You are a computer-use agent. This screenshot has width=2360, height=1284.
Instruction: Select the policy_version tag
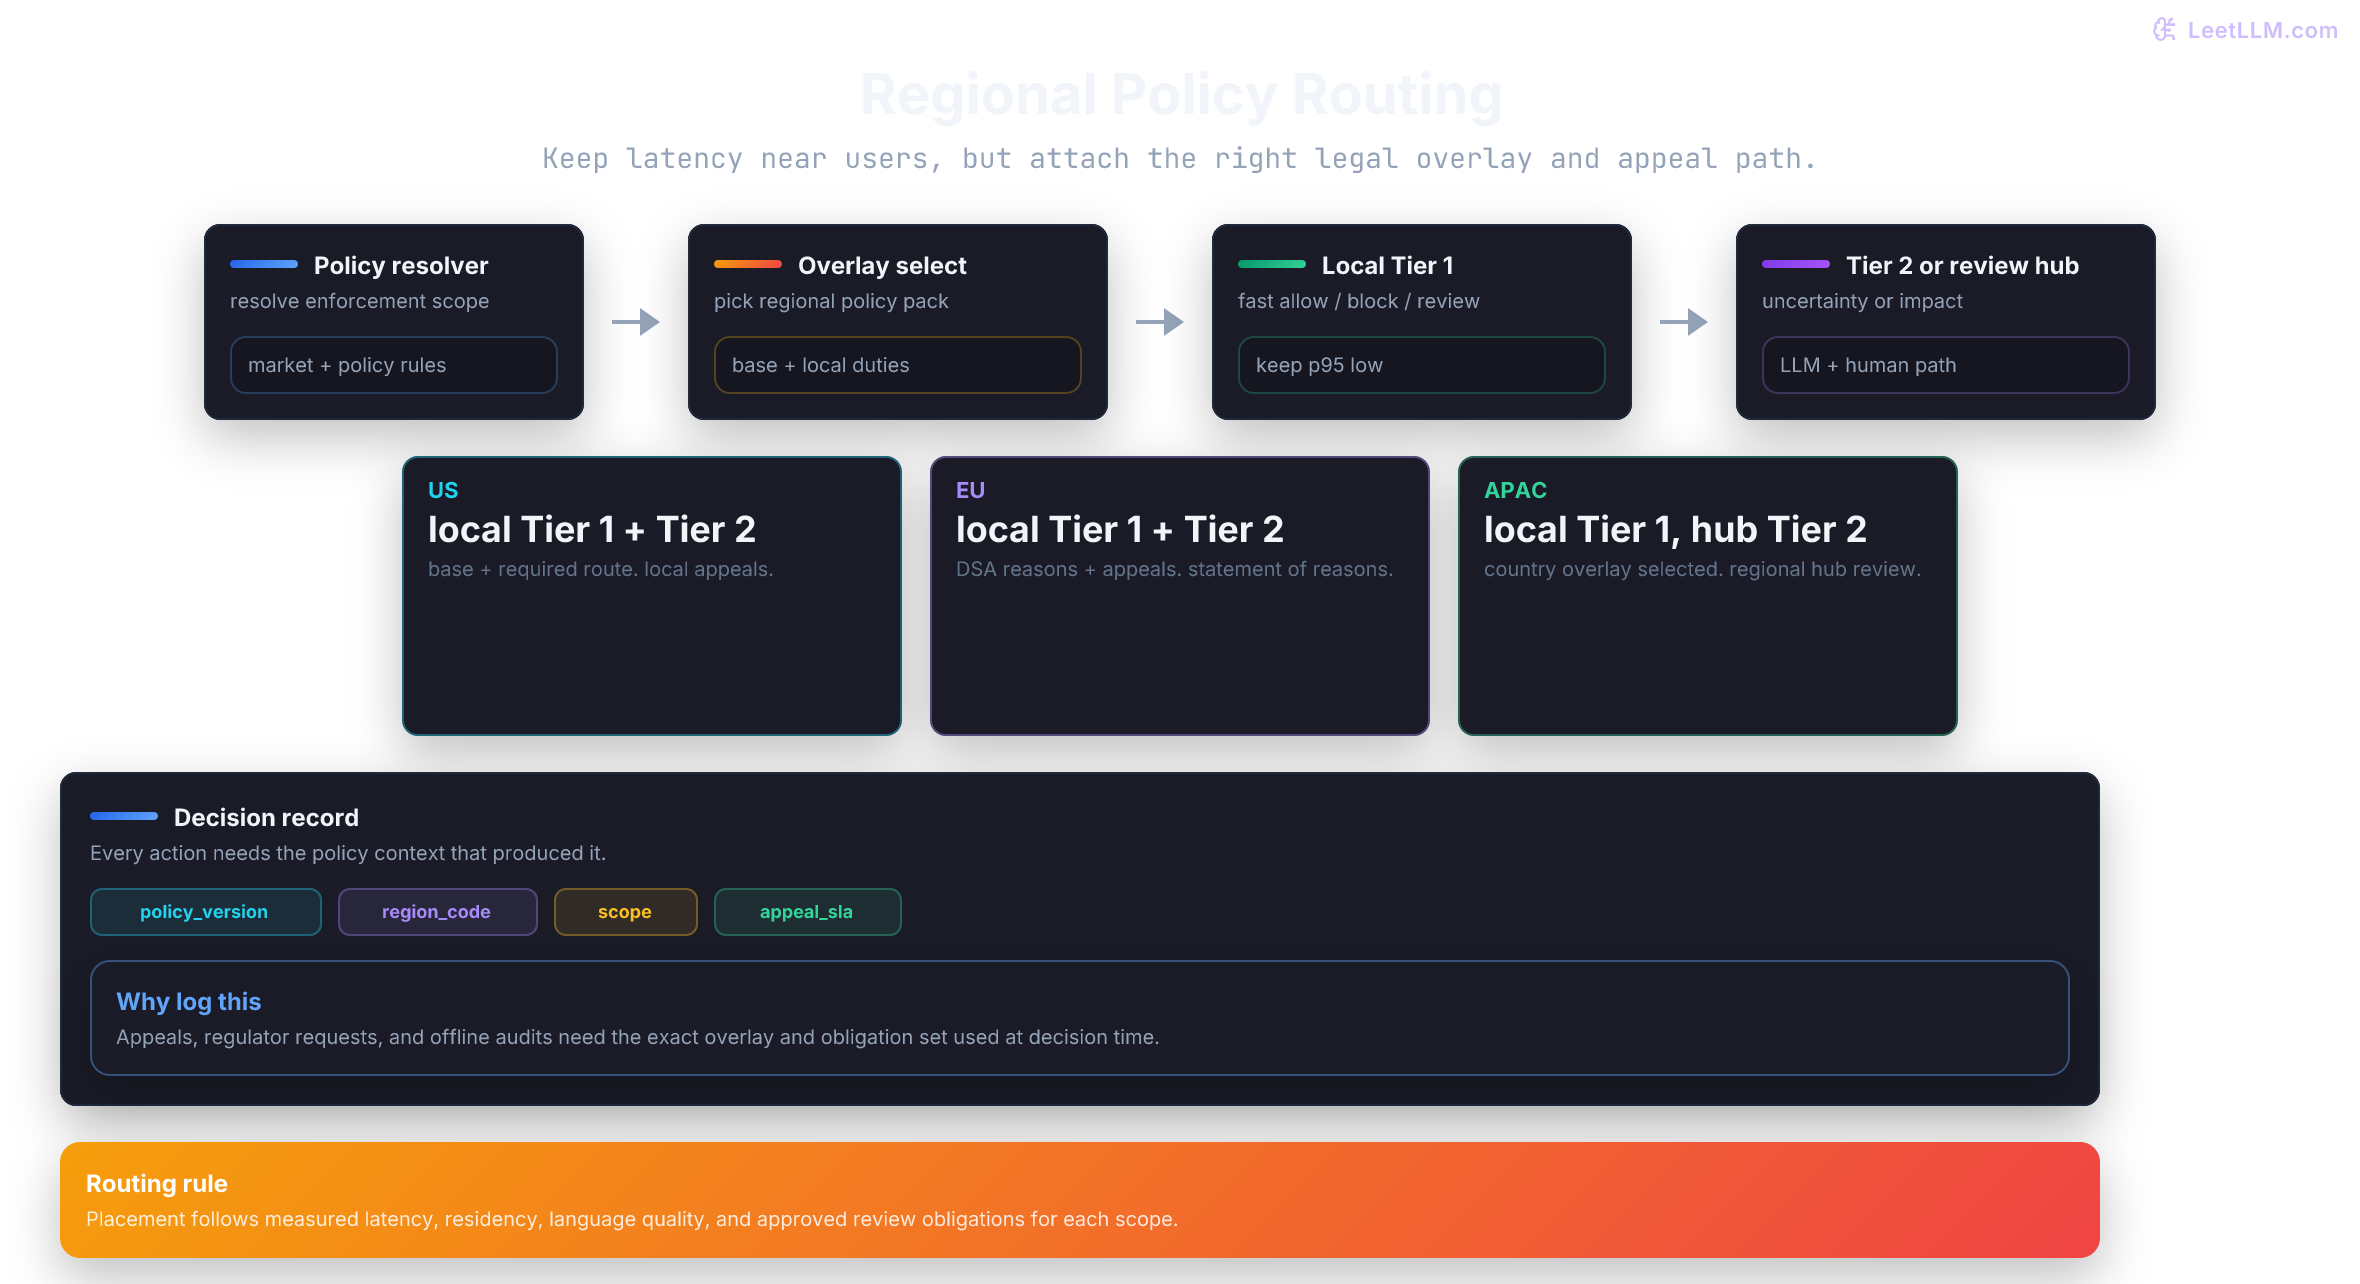click(205, 912)
